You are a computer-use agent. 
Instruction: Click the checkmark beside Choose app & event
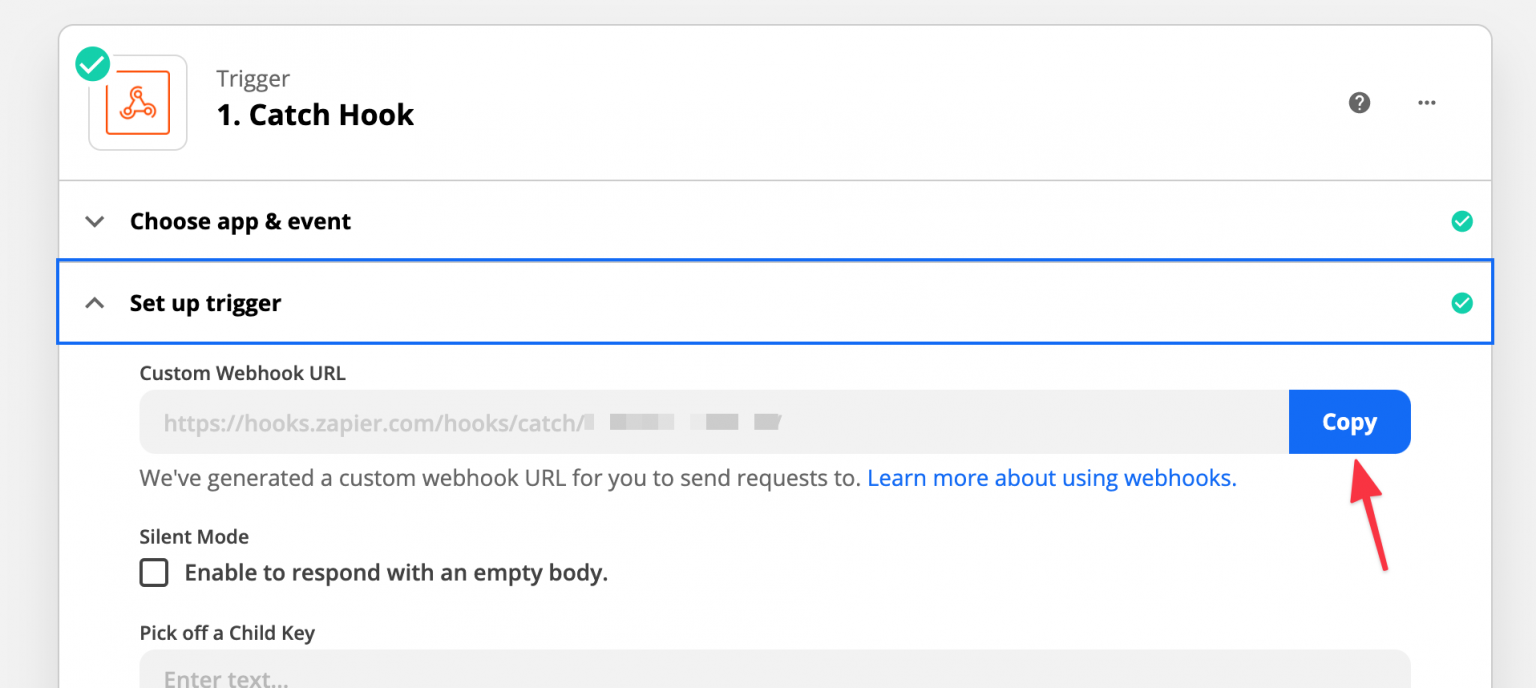1462,221
